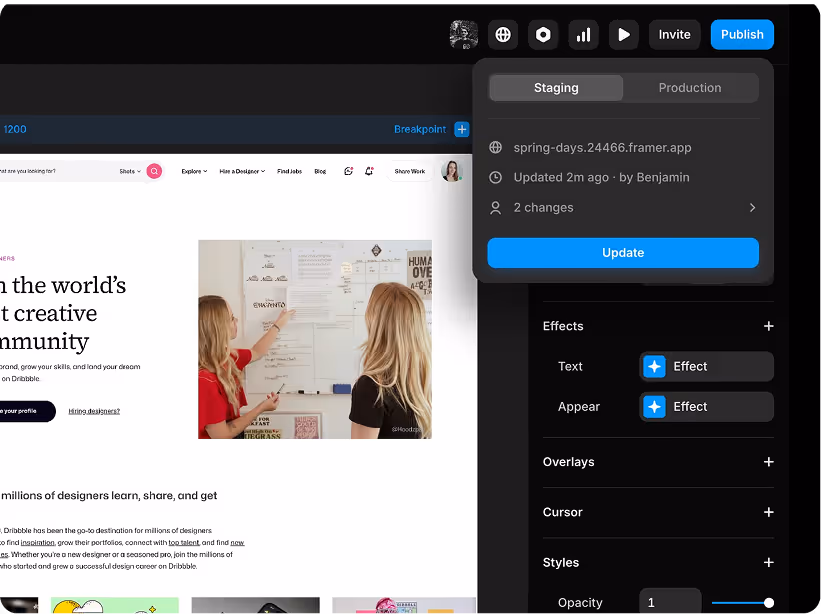Add a style with Styles plus
The height and width of the screenshot is (614, 821).
[x=768, y=562]
